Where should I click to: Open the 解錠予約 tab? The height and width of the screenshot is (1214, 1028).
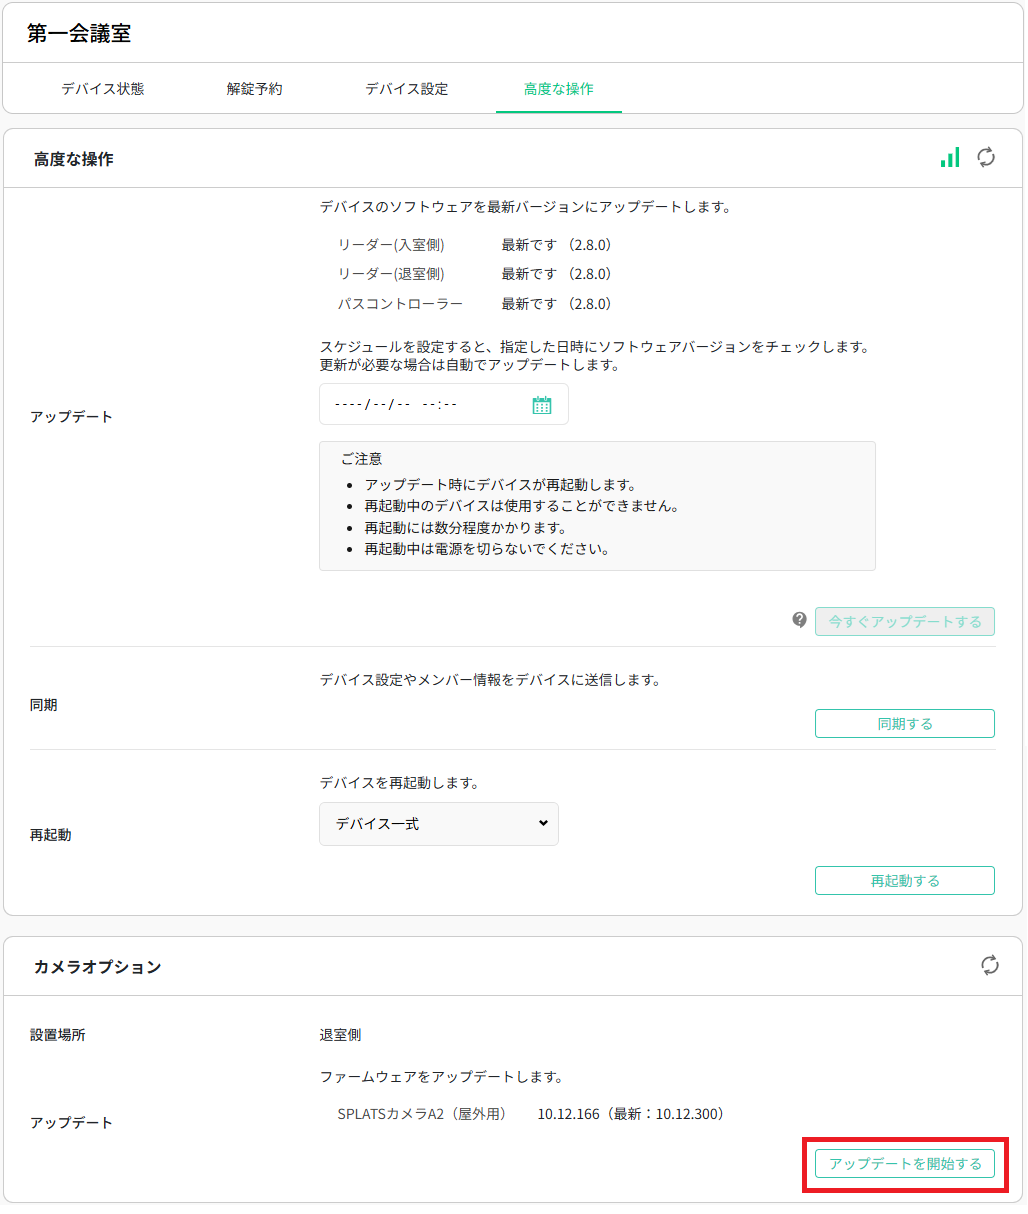254,89
